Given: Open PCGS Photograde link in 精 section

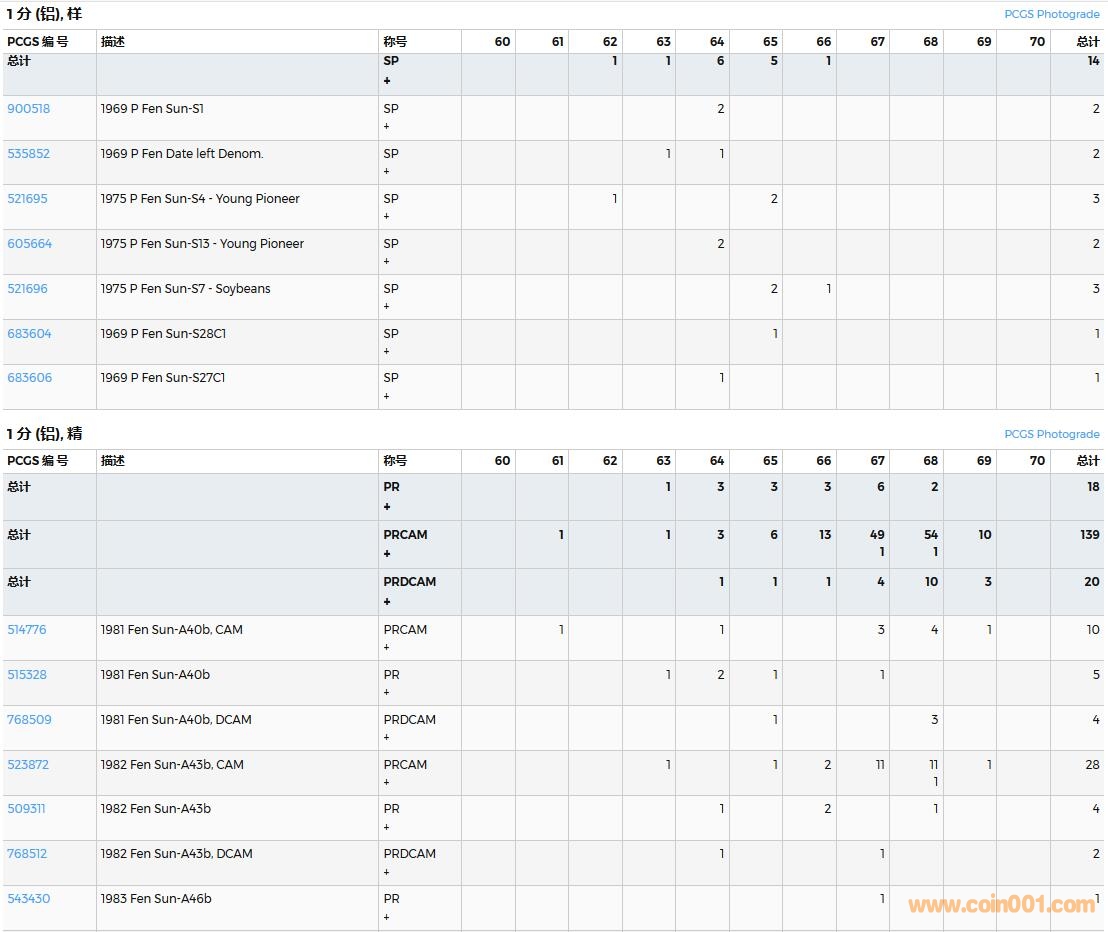Looking at the screenshot, I should coord(1051,435).
